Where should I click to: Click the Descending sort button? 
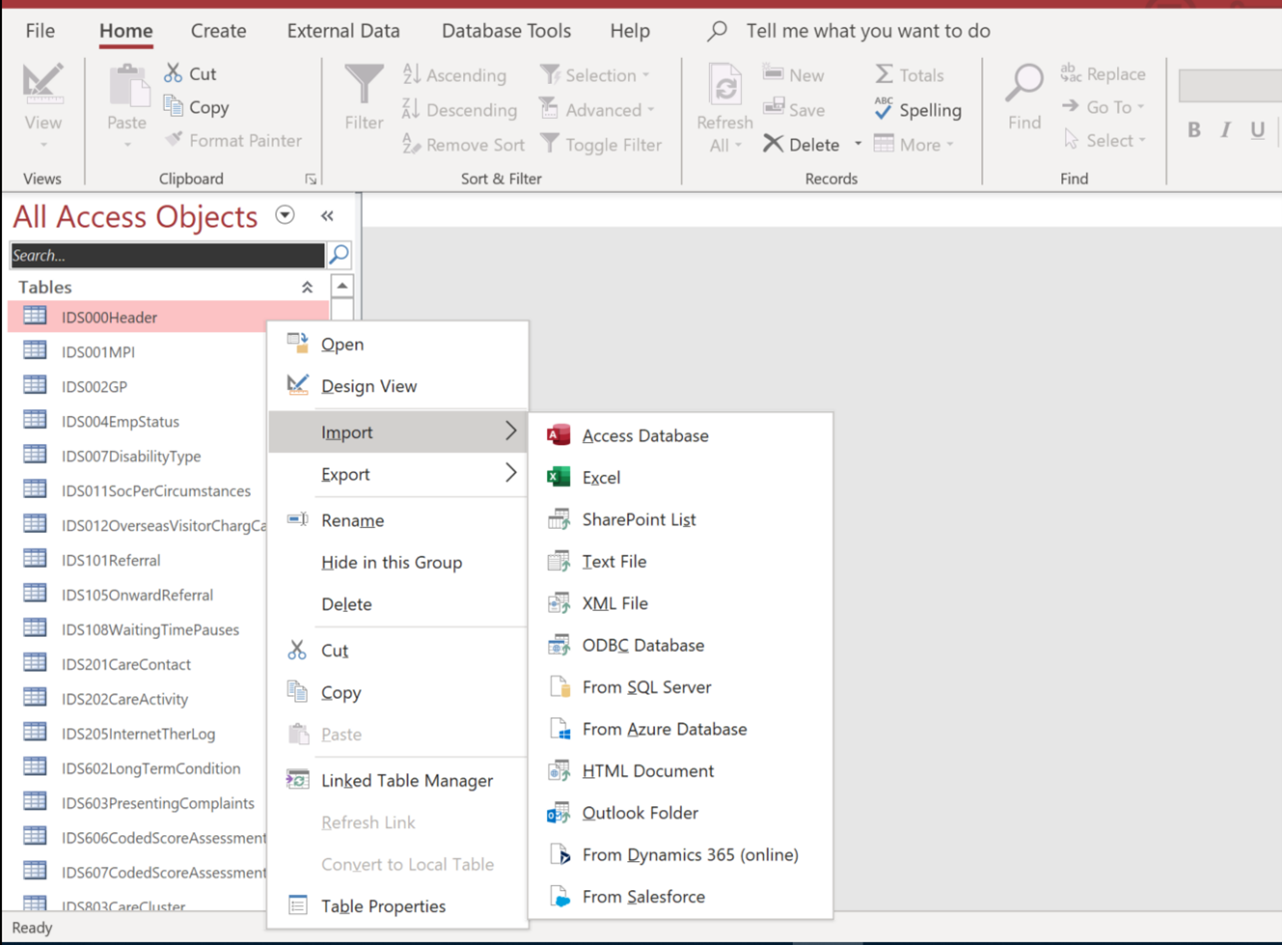[460, 110]
